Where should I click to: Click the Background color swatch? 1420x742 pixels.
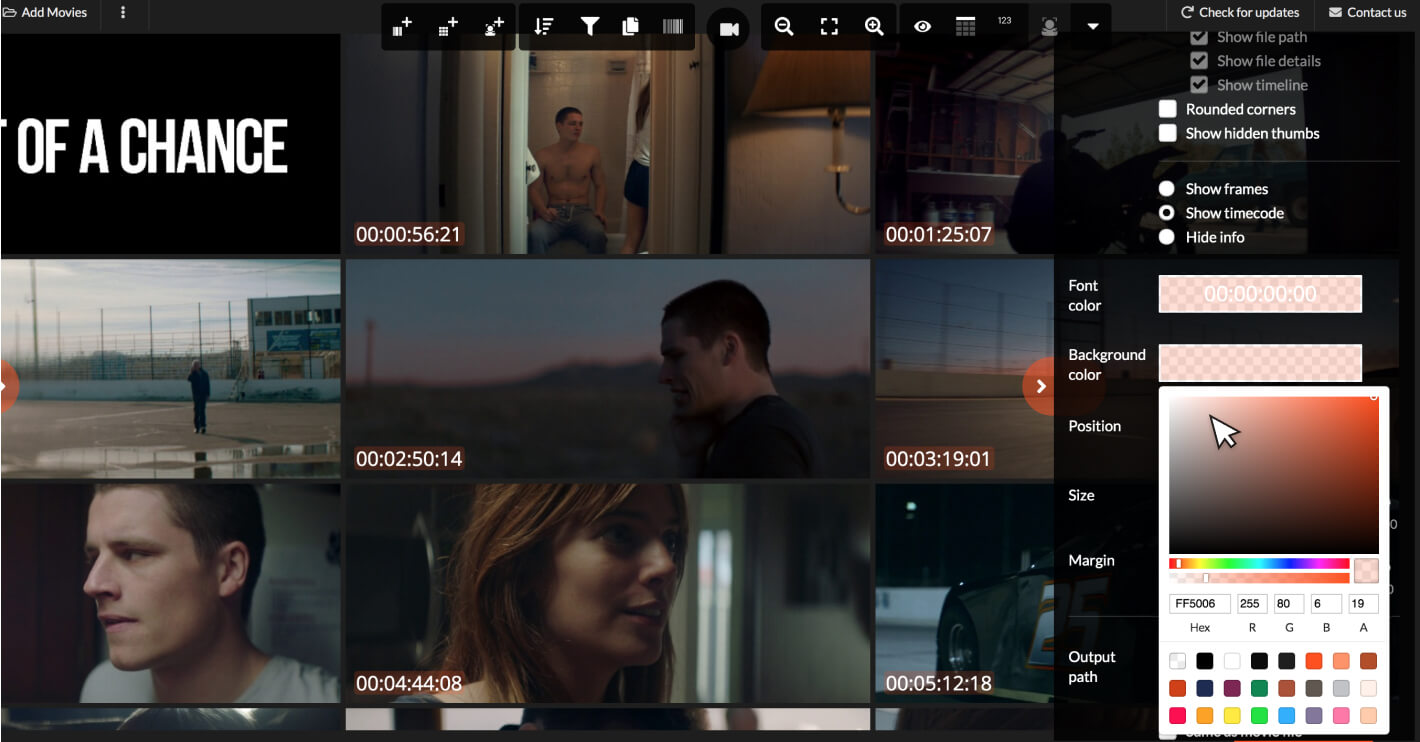point(1260,363)
